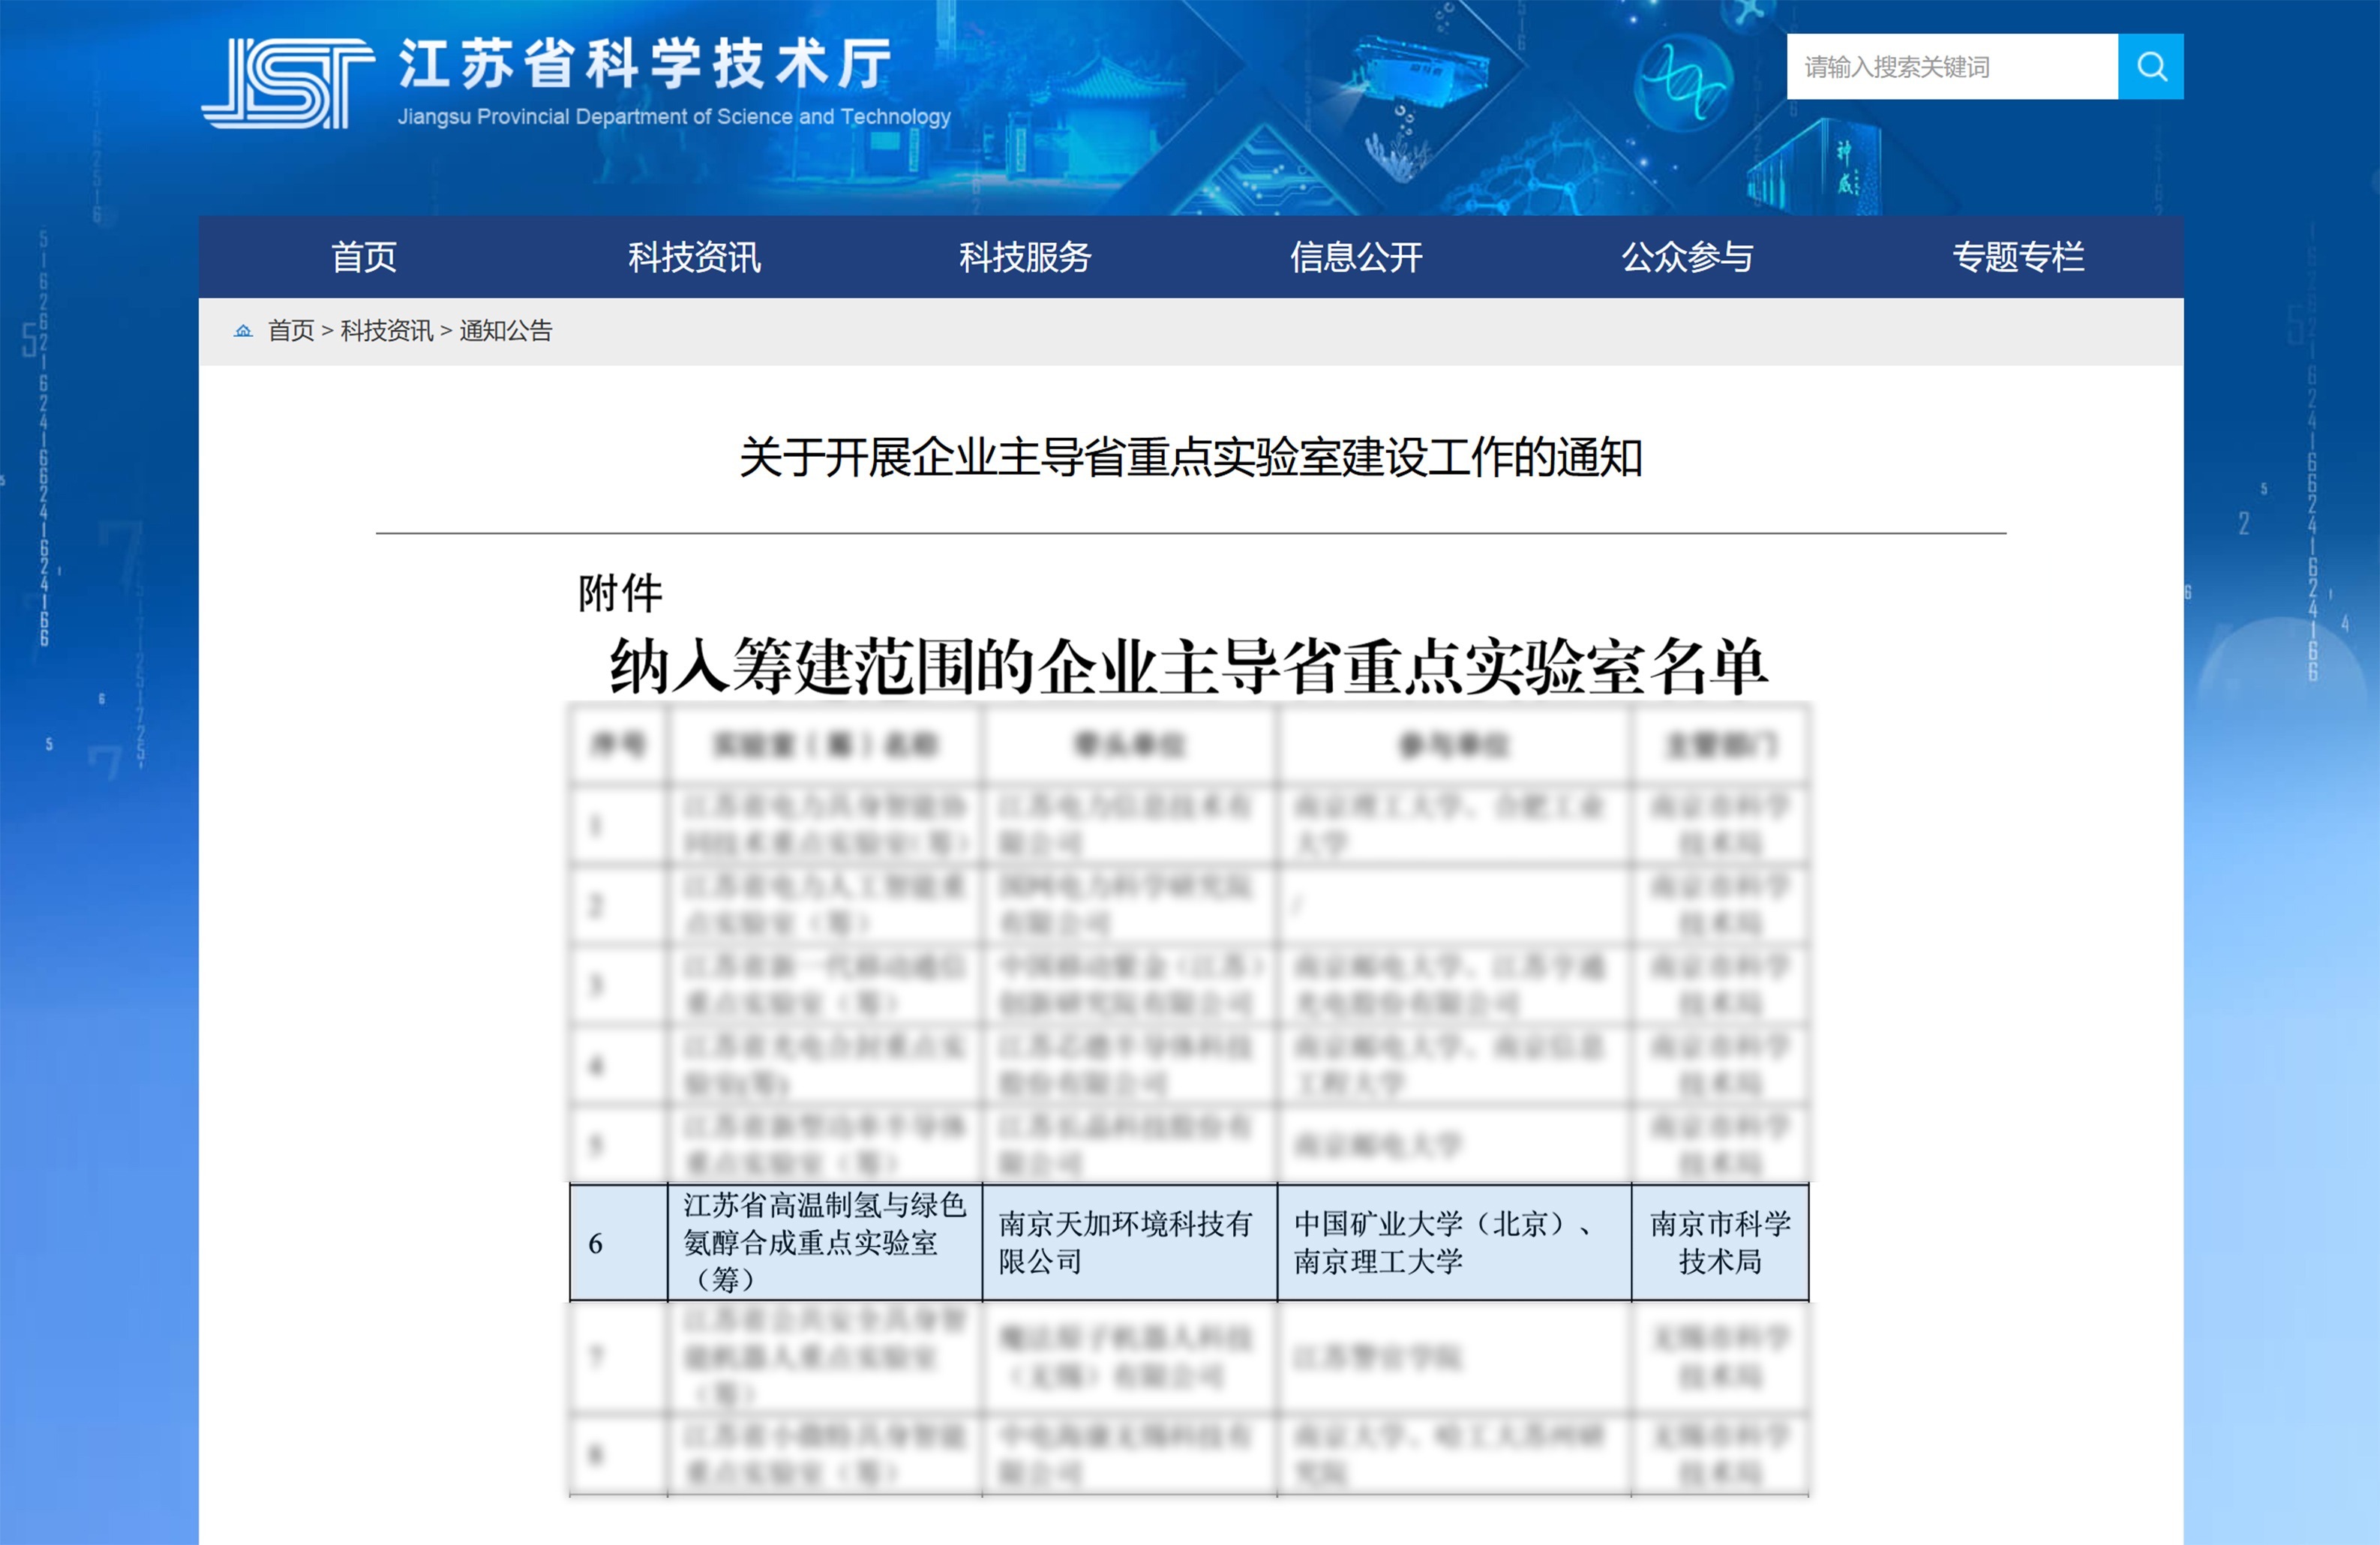Image resolution: width=2380 pixels, height=1545 pixels.
Task: Click the article title 关于开展企业主导省重点实验室建设工作的通知
Action: pos(1191,457)
